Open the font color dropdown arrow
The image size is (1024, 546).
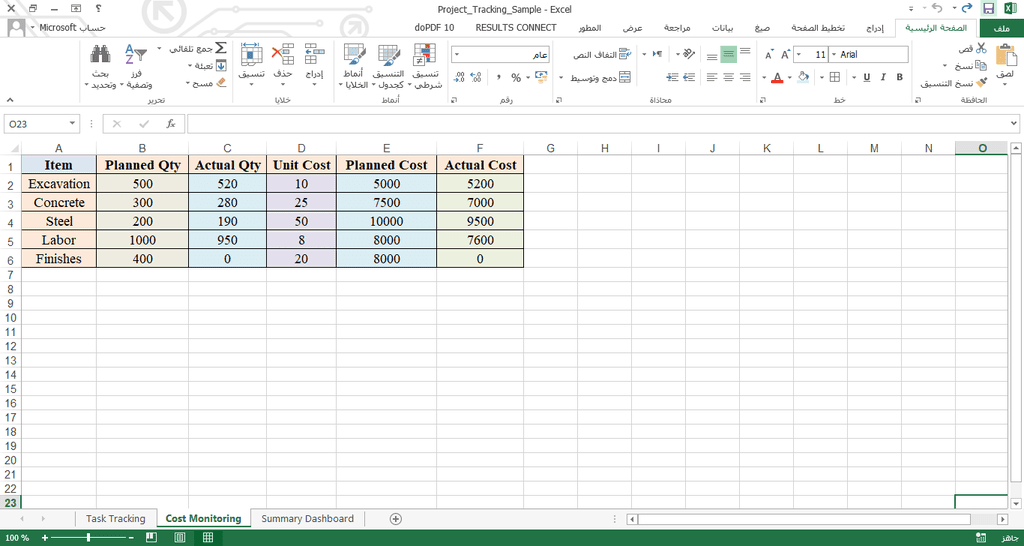click(764, 77)
